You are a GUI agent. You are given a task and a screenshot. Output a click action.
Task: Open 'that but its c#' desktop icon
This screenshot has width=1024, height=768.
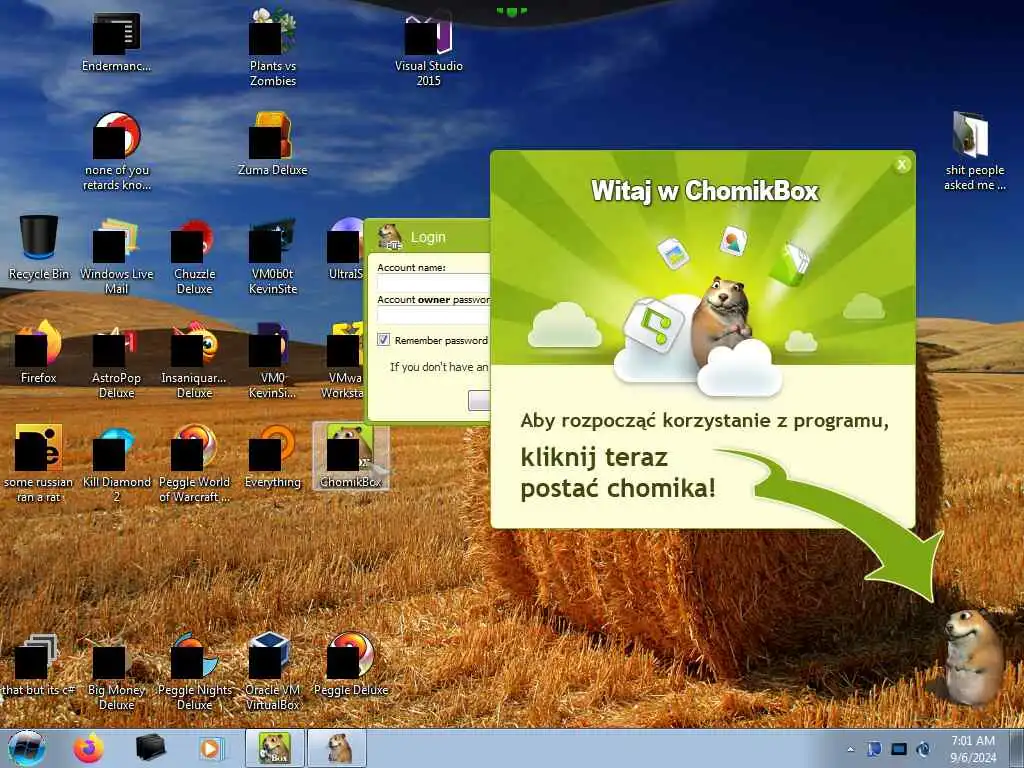[39, 664]
